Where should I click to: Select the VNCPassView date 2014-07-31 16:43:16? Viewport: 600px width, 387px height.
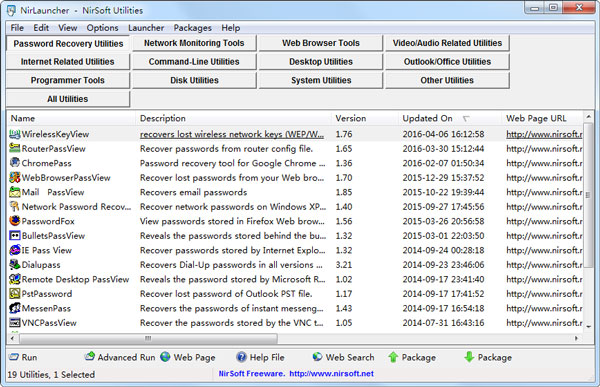443,323
